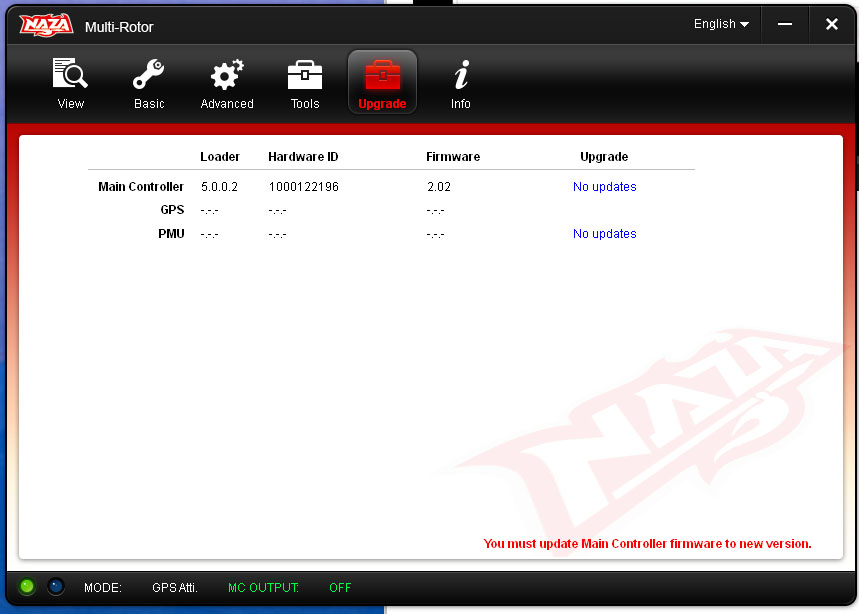Click the blue status indicator light
The image size is (859, 614).
[56, 587]
